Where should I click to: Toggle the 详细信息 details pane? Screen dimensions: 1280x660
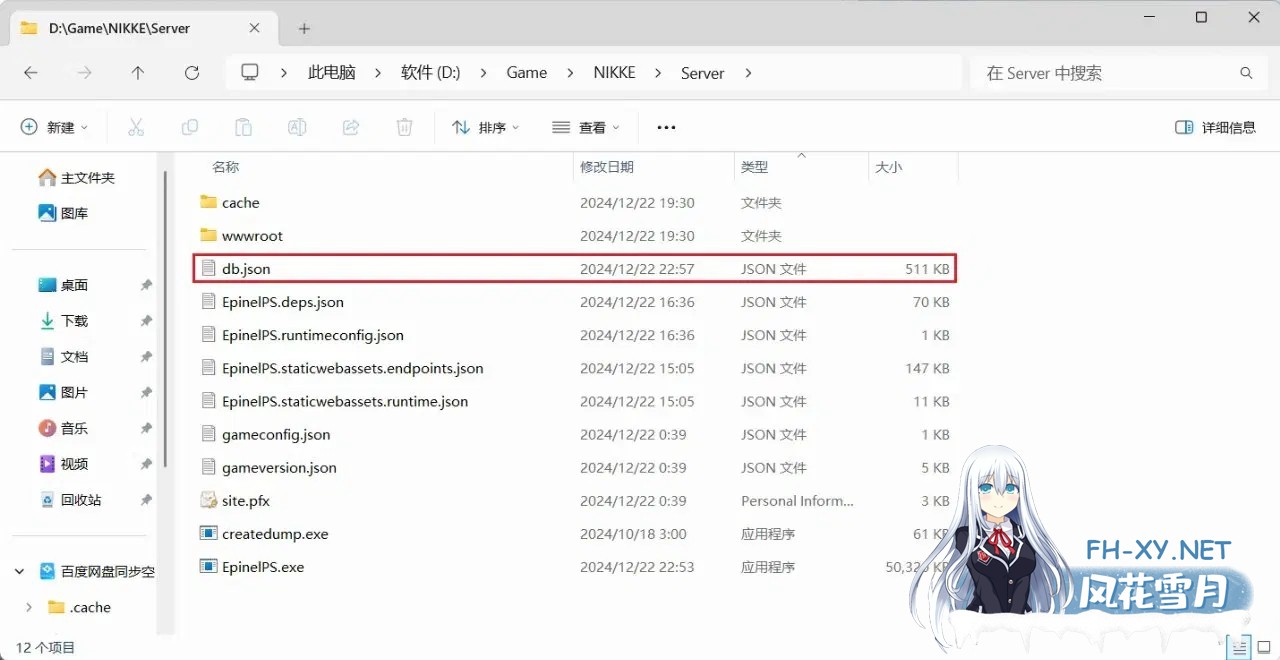pos(1214,127)
